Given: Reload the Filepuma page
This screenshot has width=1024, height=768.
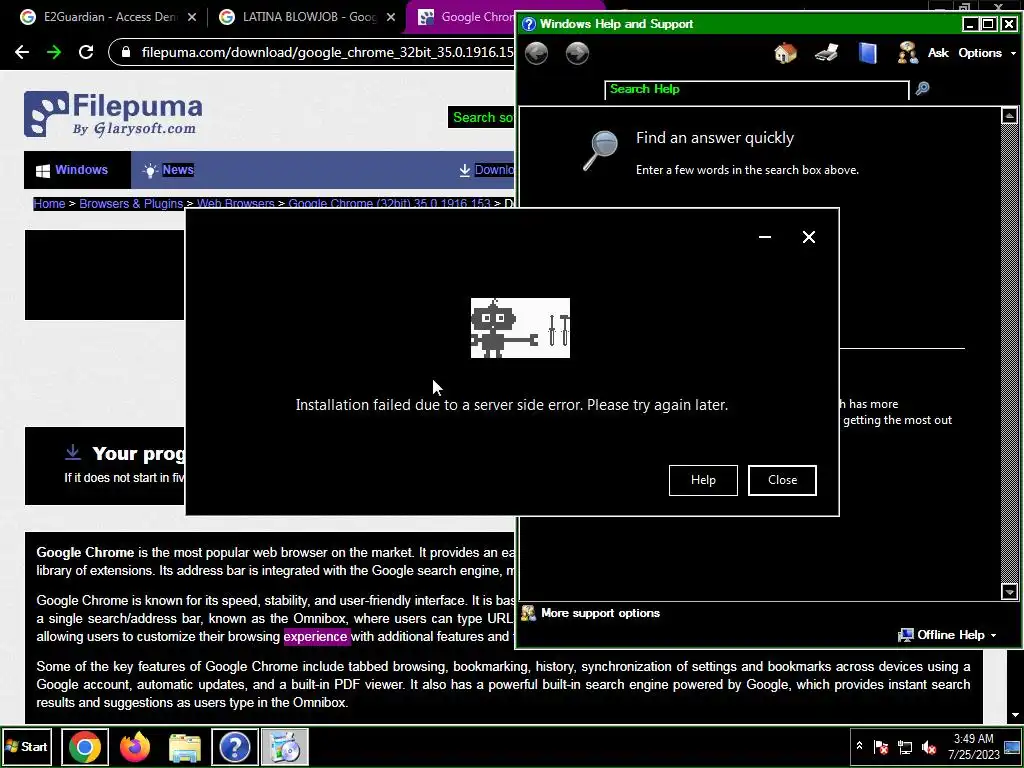Looking at the screenshot, I should (x=86, y=52).
